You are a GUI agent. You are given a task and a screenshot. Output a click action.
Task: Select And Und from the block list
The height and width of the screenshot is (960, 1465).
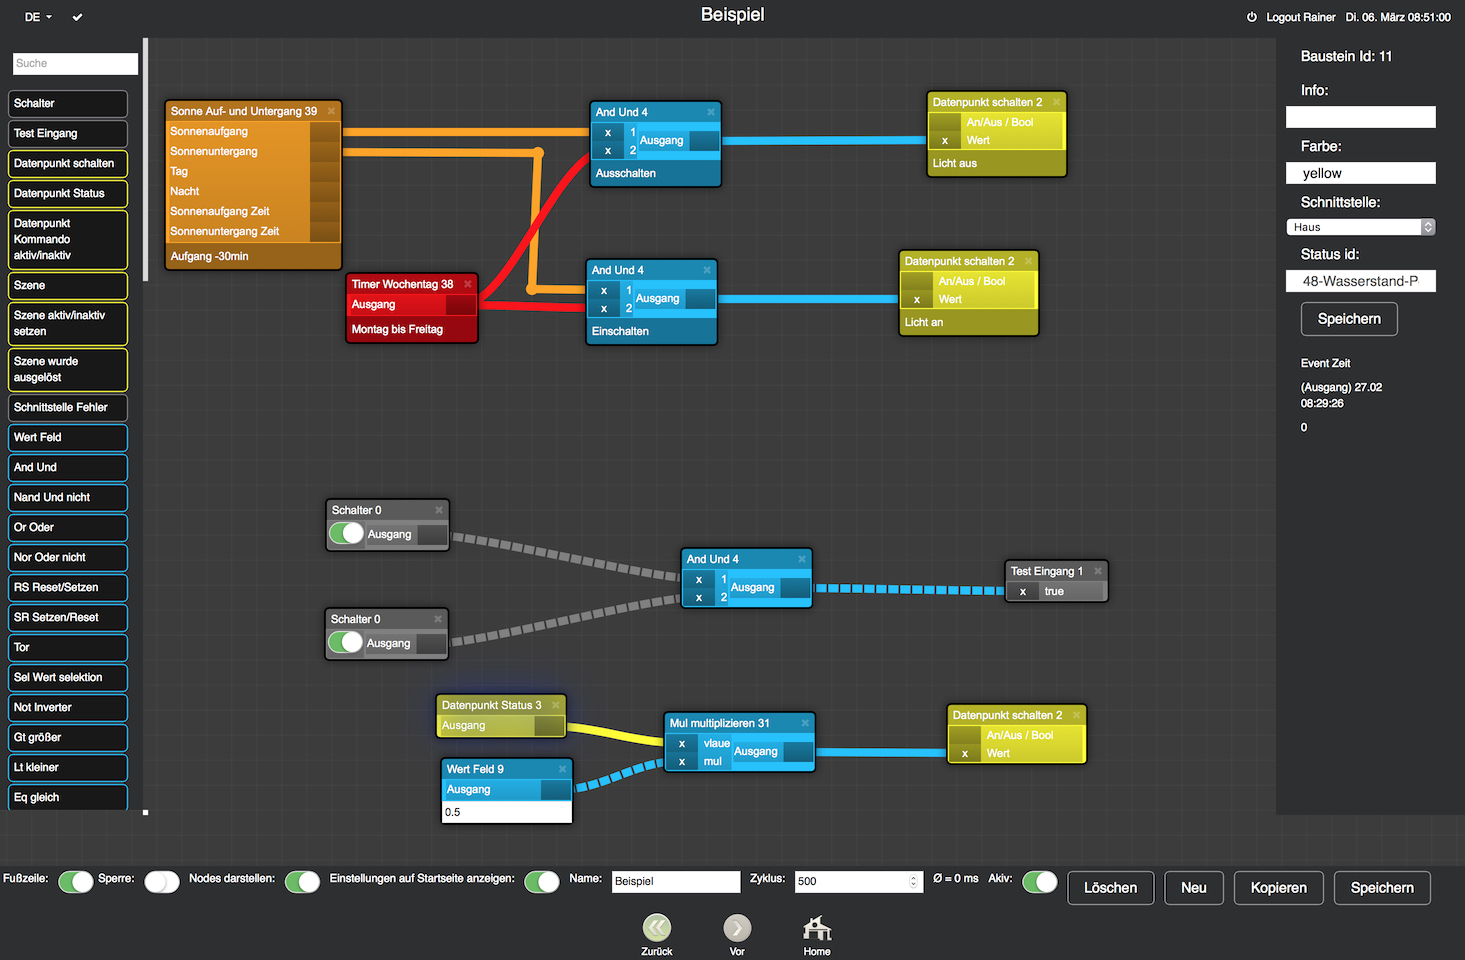pyautogui.click(x=68, y=467)
